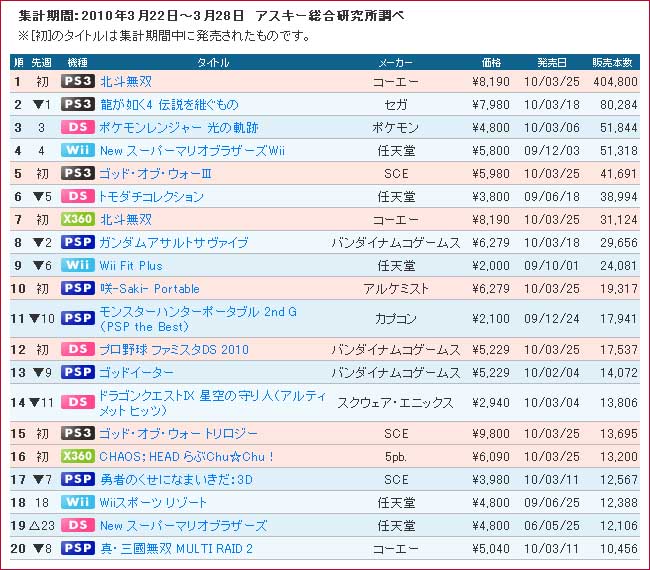Open the X360 北斗無双 title link in row 7
The width and height of the screenshot is (650, 570).
click(126, 219)
